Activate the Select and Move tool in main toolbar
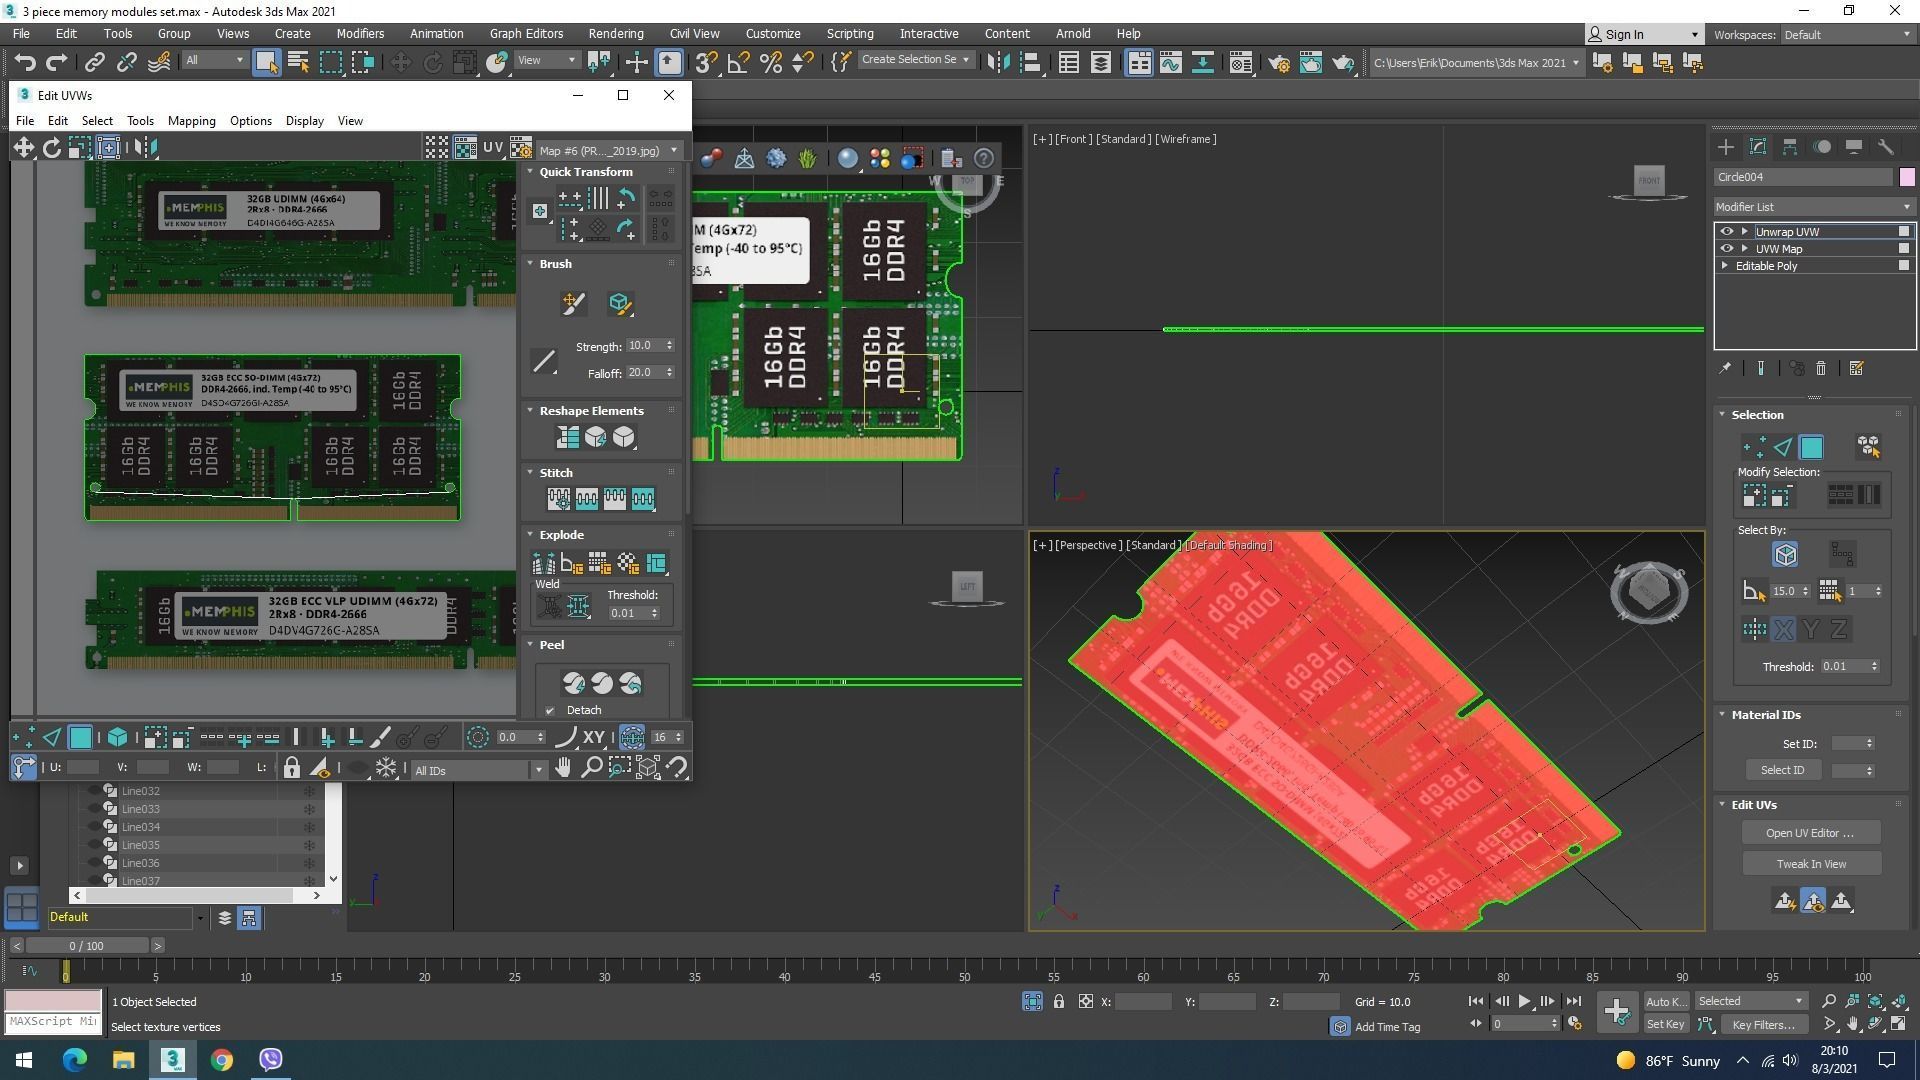This screenshot has height=1080, width=1920. click(x=400, y=62)
